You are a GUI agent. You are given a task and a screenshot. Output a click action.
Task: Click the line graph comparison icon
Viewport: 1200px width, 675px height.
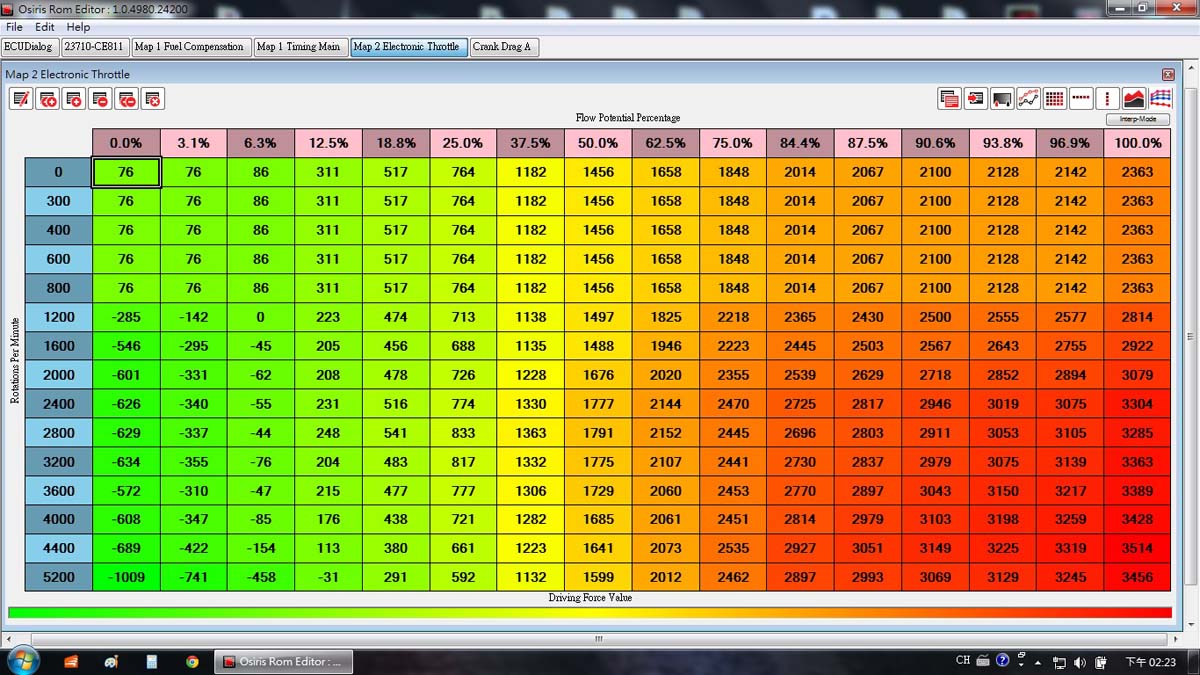click(x=1029, y=98)
